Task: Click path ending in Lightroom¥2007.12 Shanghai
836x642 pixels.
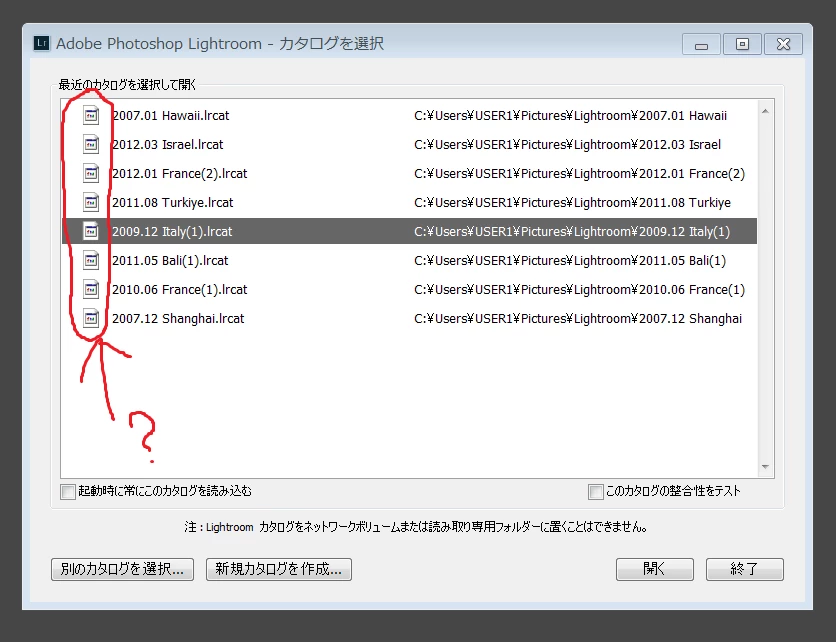Action: pyautogui.click(x=578, y=319)
